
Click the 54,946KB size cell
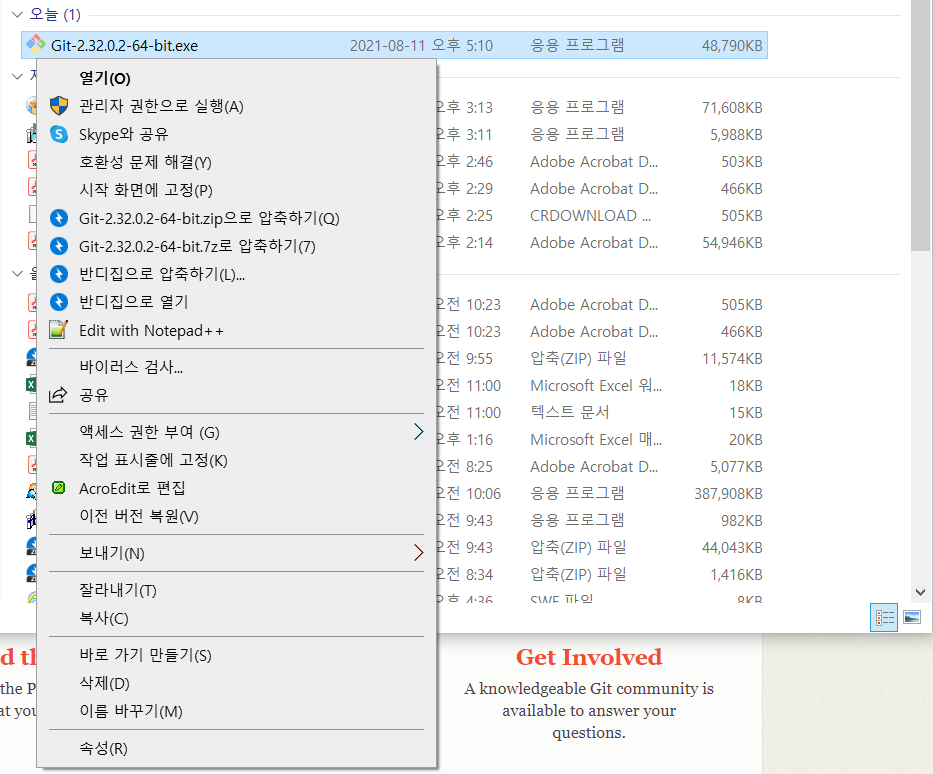click(732, 243)
